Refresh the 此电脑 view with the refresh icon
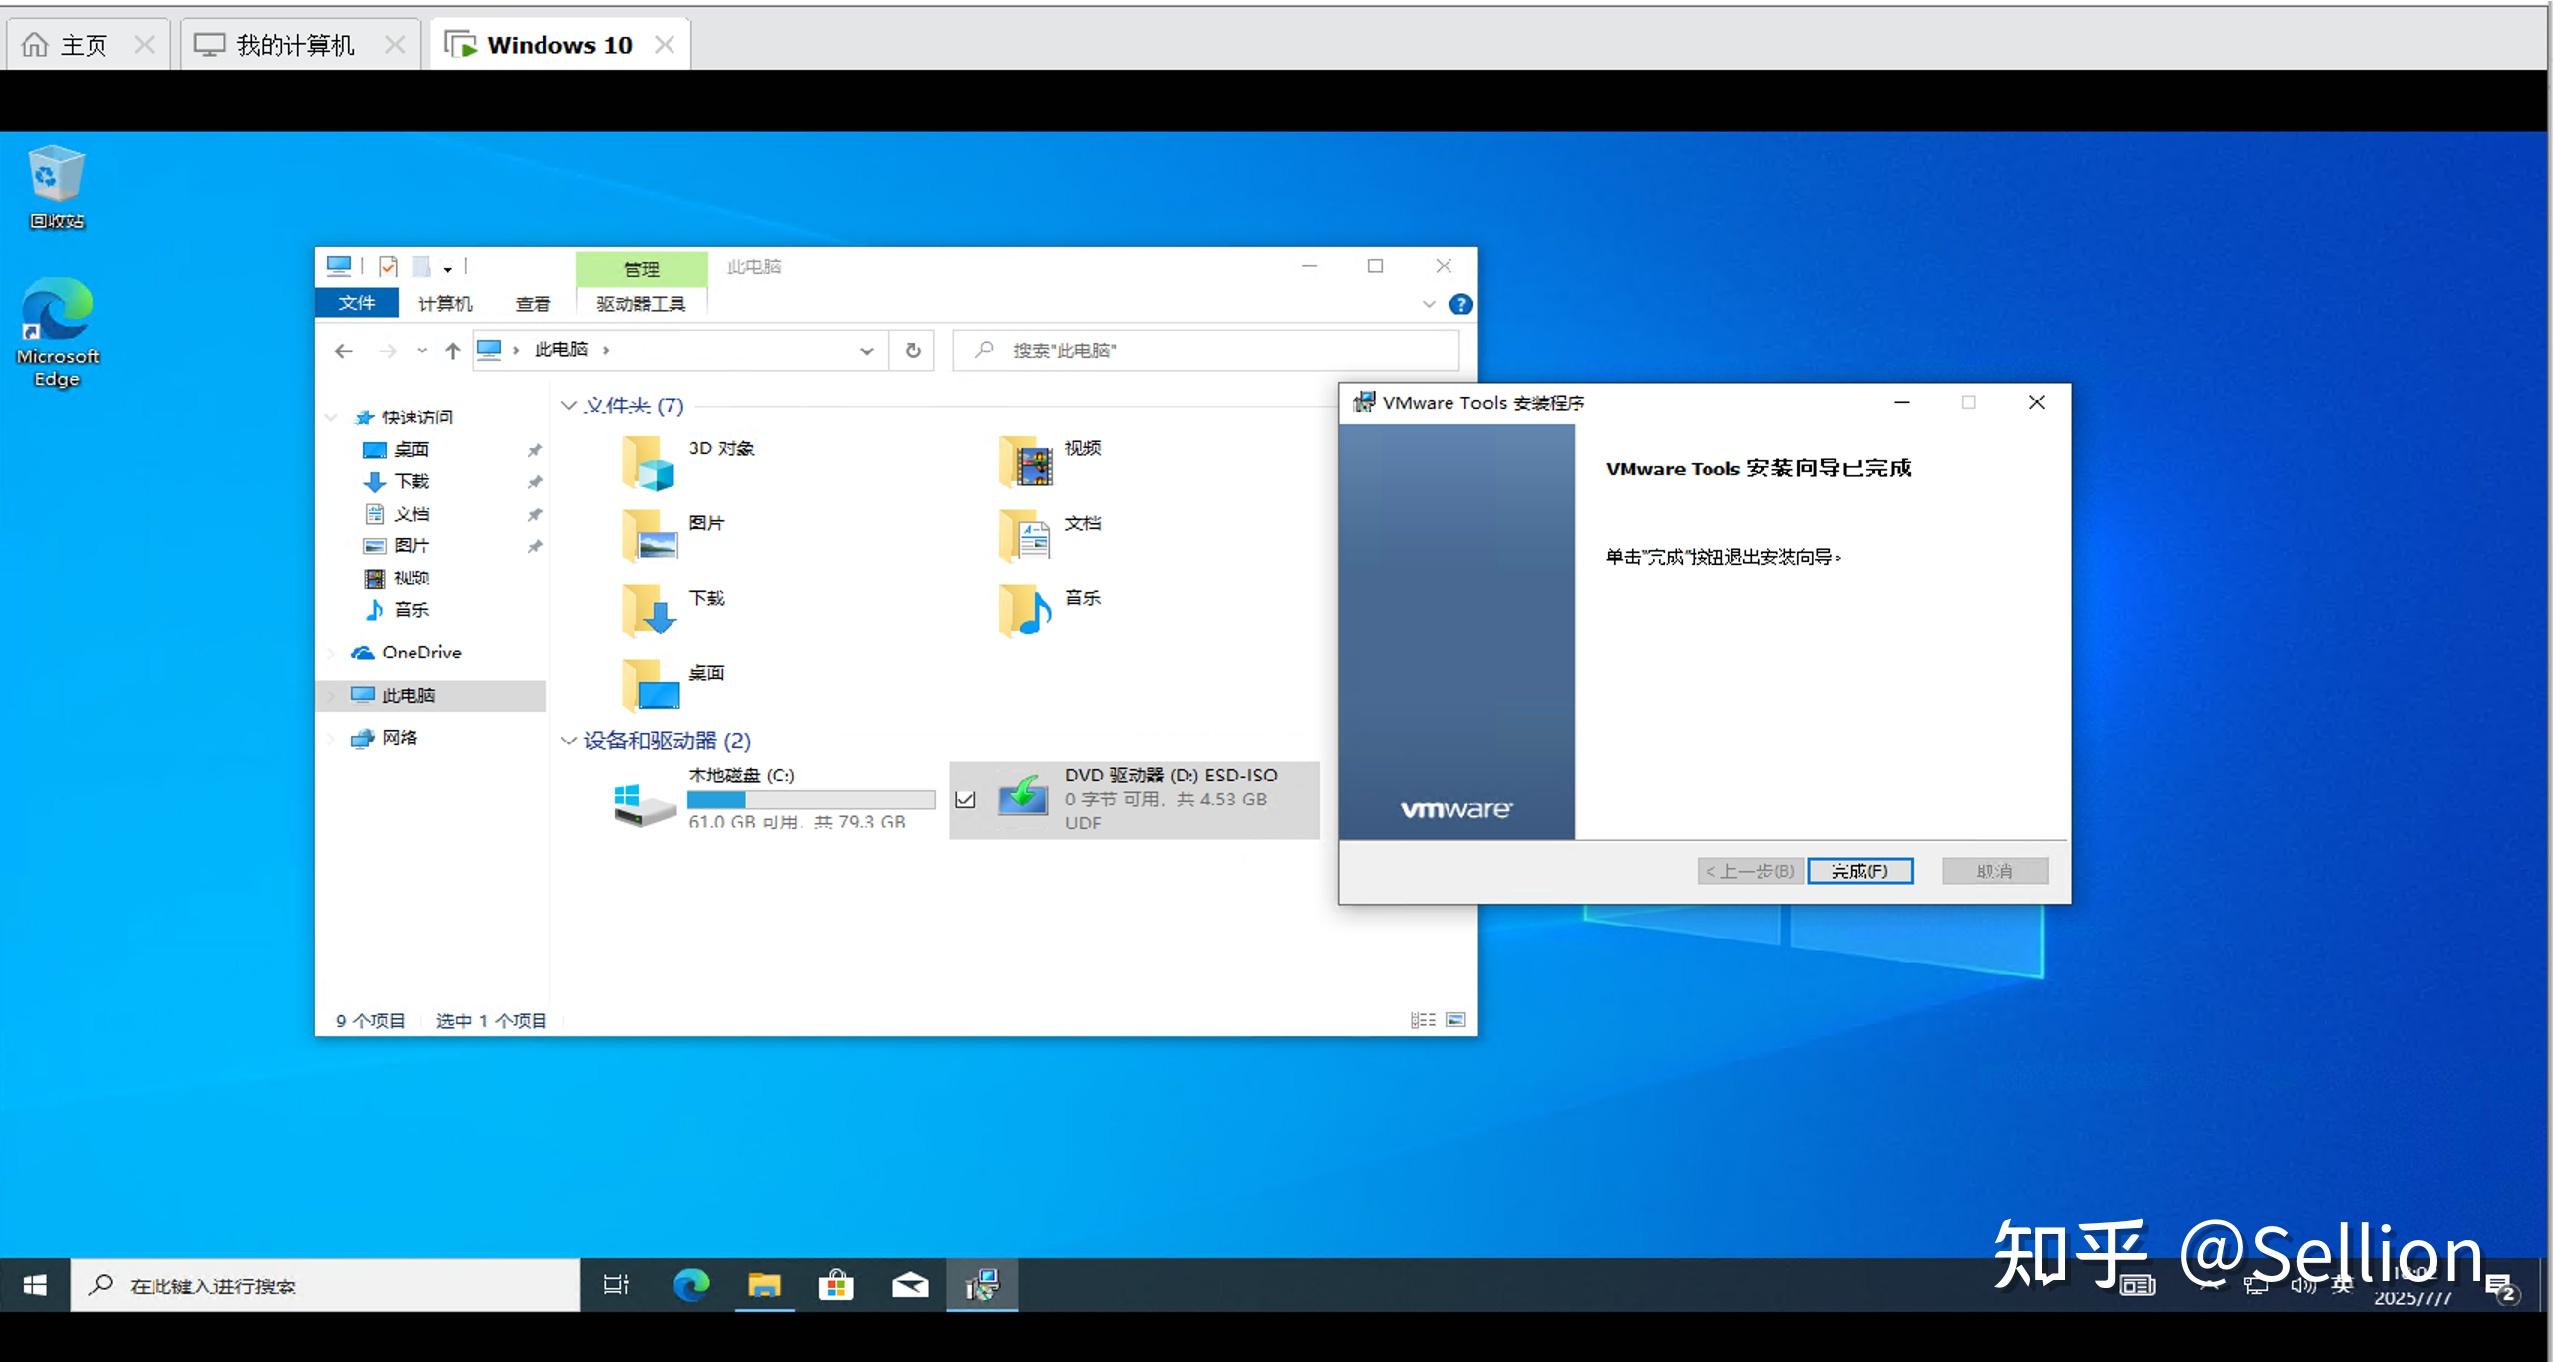Image resolution: width=2554 pixels, height=1362 pixels. coord(911,350)
